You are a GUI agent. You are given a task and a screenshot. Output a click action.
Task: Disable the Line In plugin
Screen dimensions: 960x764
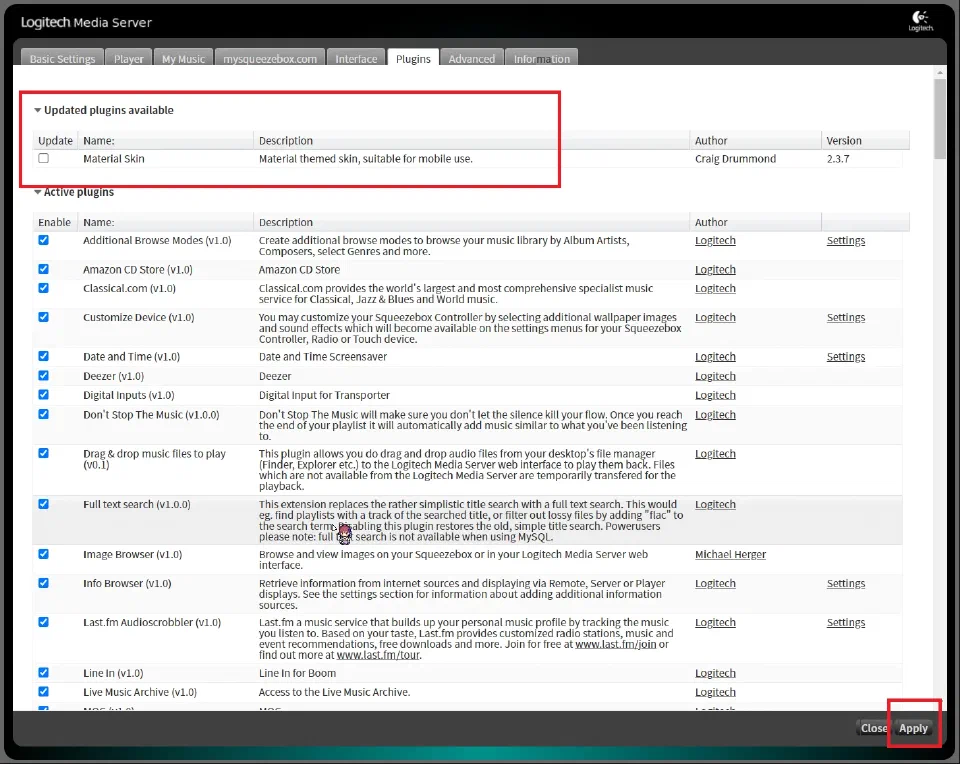[x=43, y=672]
